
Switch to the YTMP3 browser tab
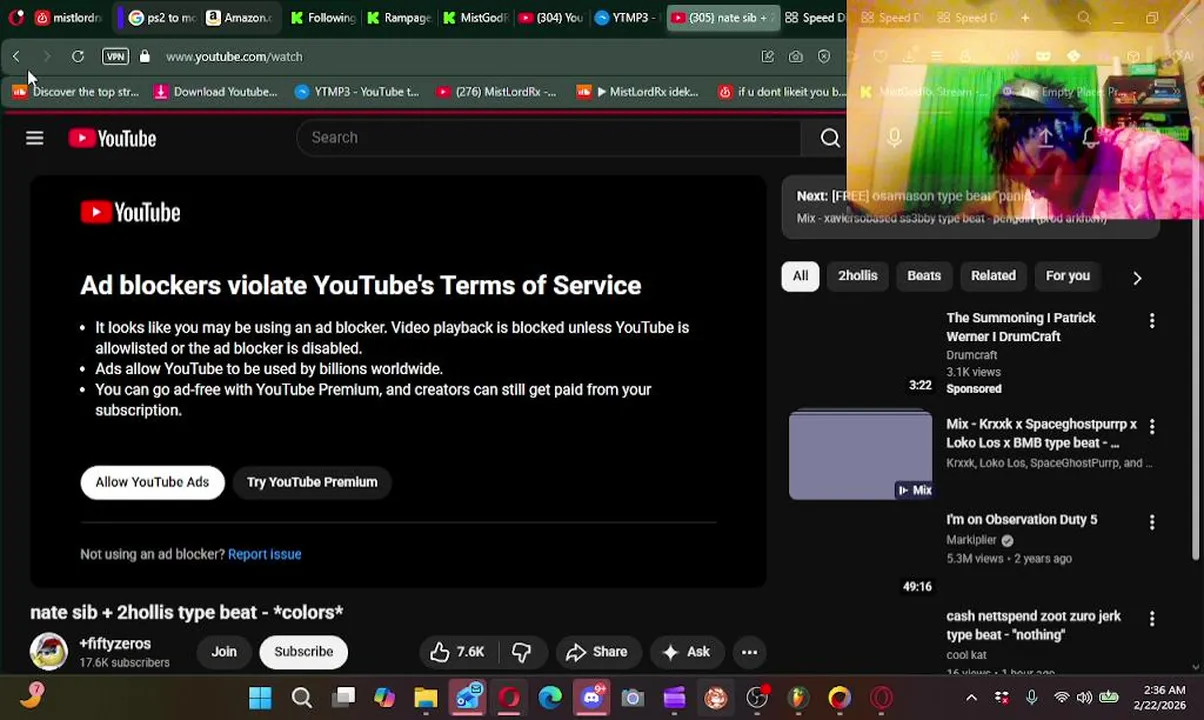pyautogui.click(x=627, y=18)
